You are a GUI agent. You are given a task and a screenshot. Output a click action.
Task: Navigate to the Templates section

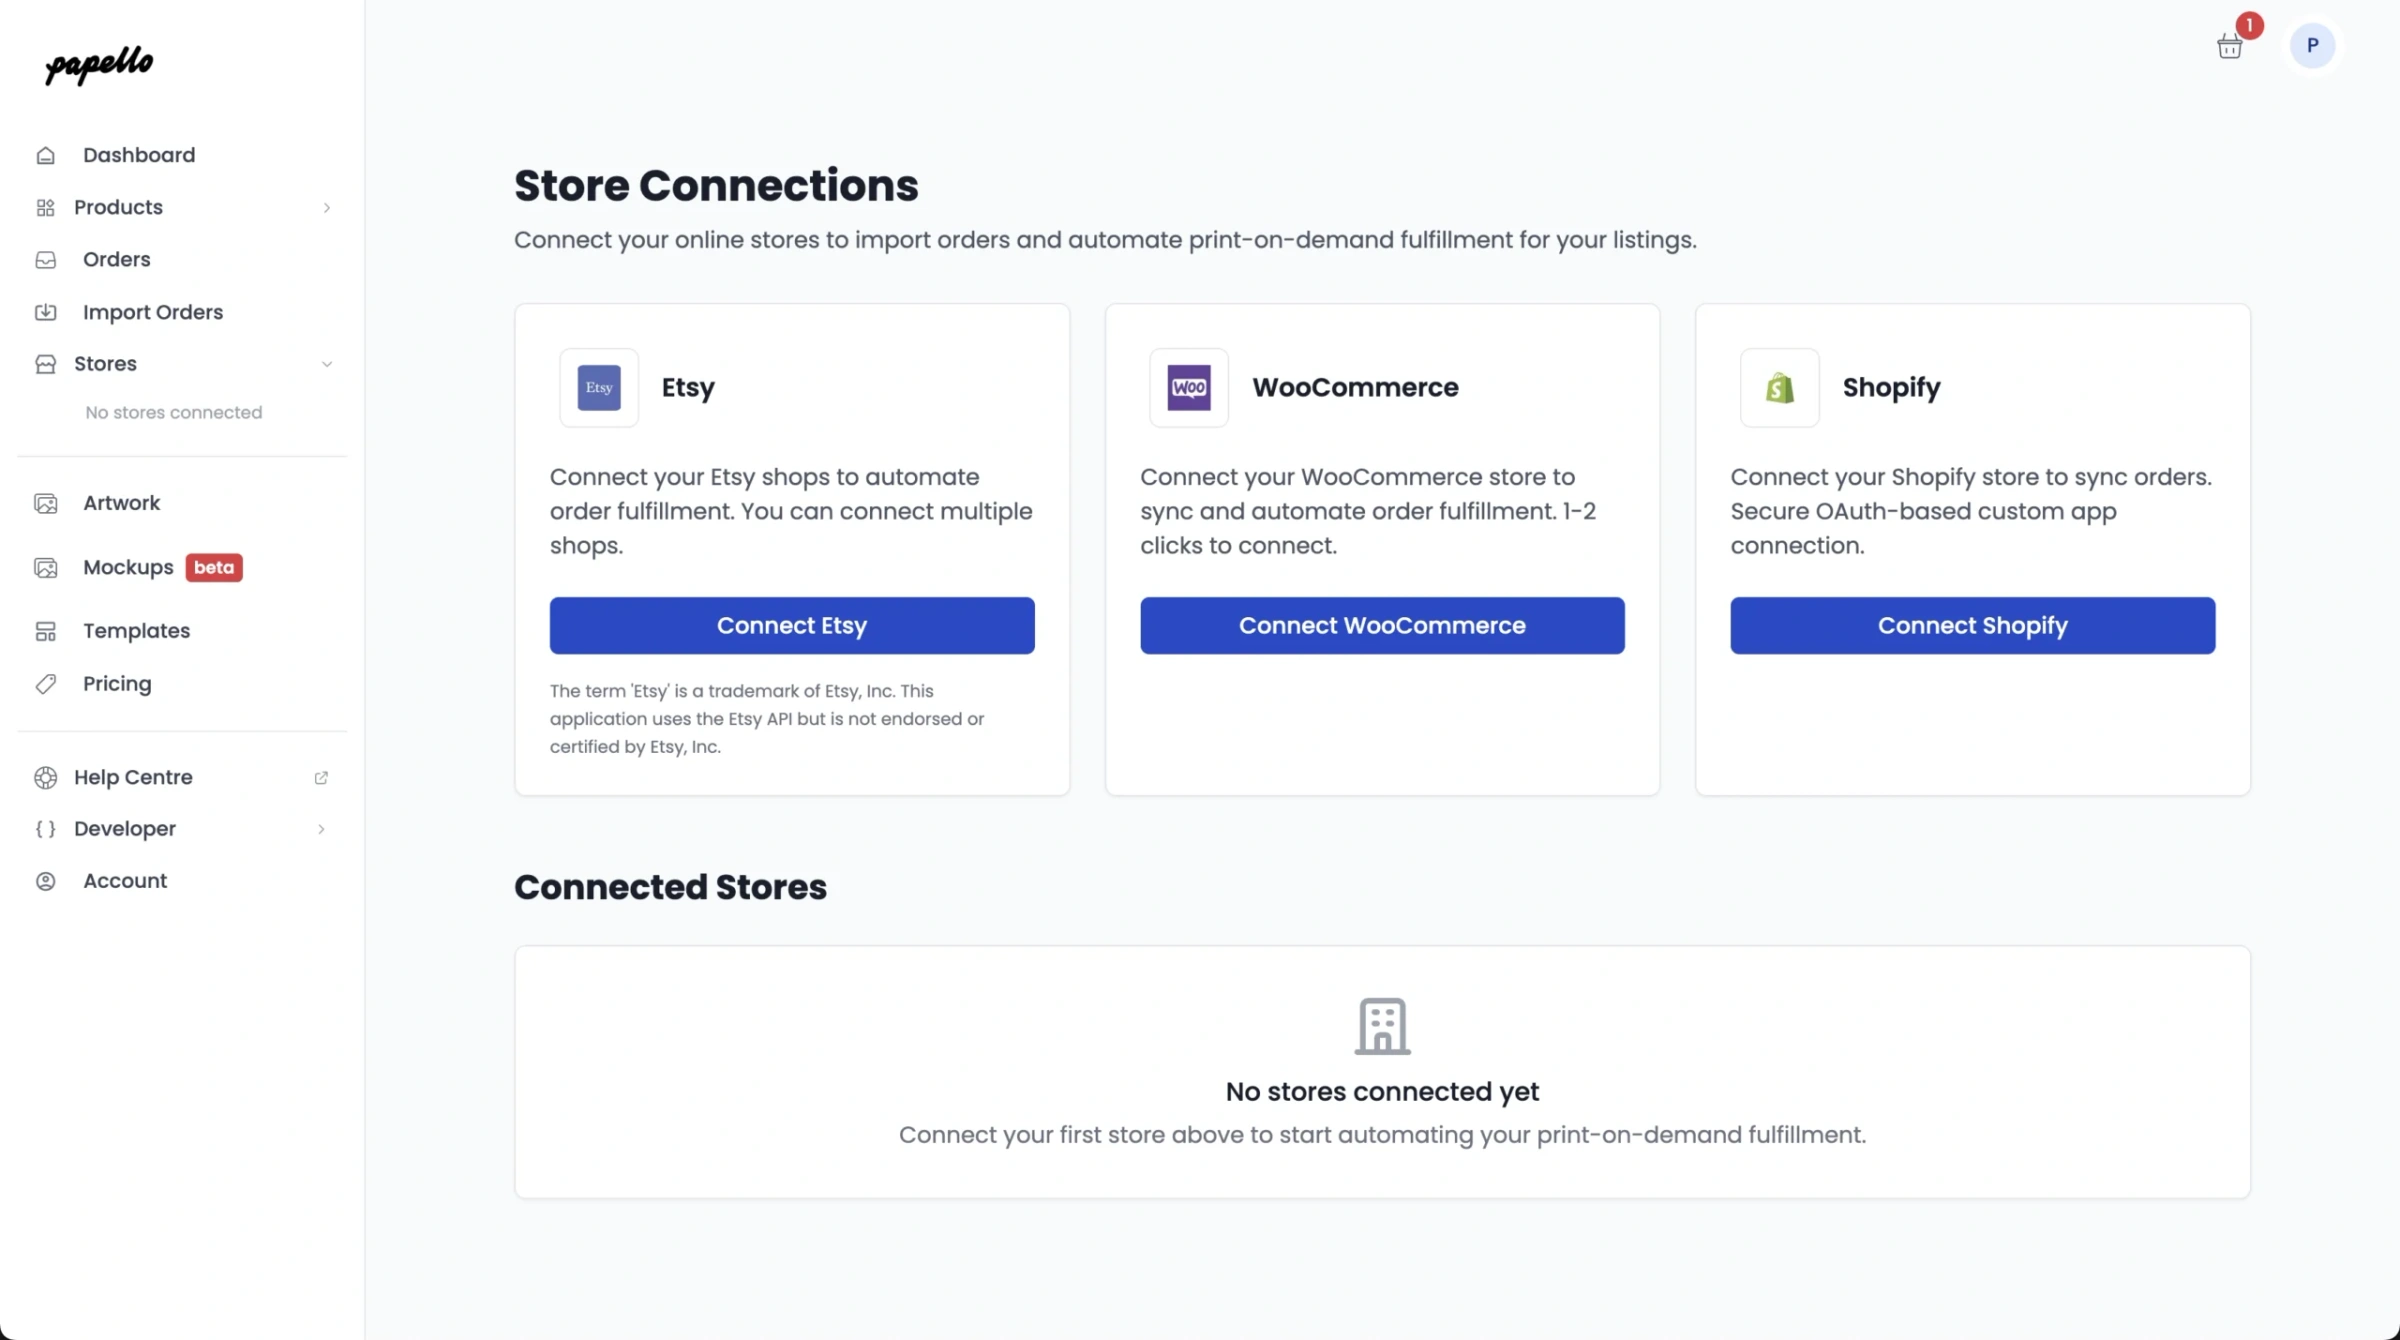137,631
